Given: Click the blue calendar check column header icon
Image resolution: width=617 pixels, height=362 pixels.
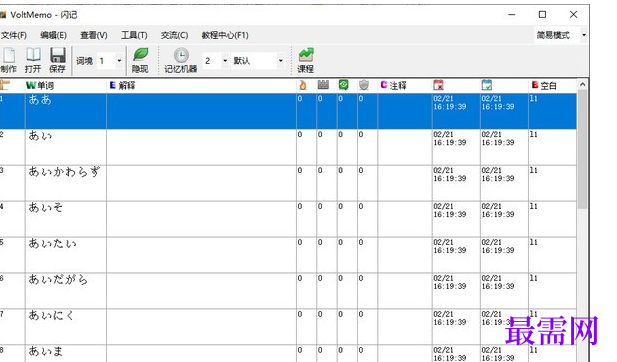Looking at the screenshot, I should point(486,85).
